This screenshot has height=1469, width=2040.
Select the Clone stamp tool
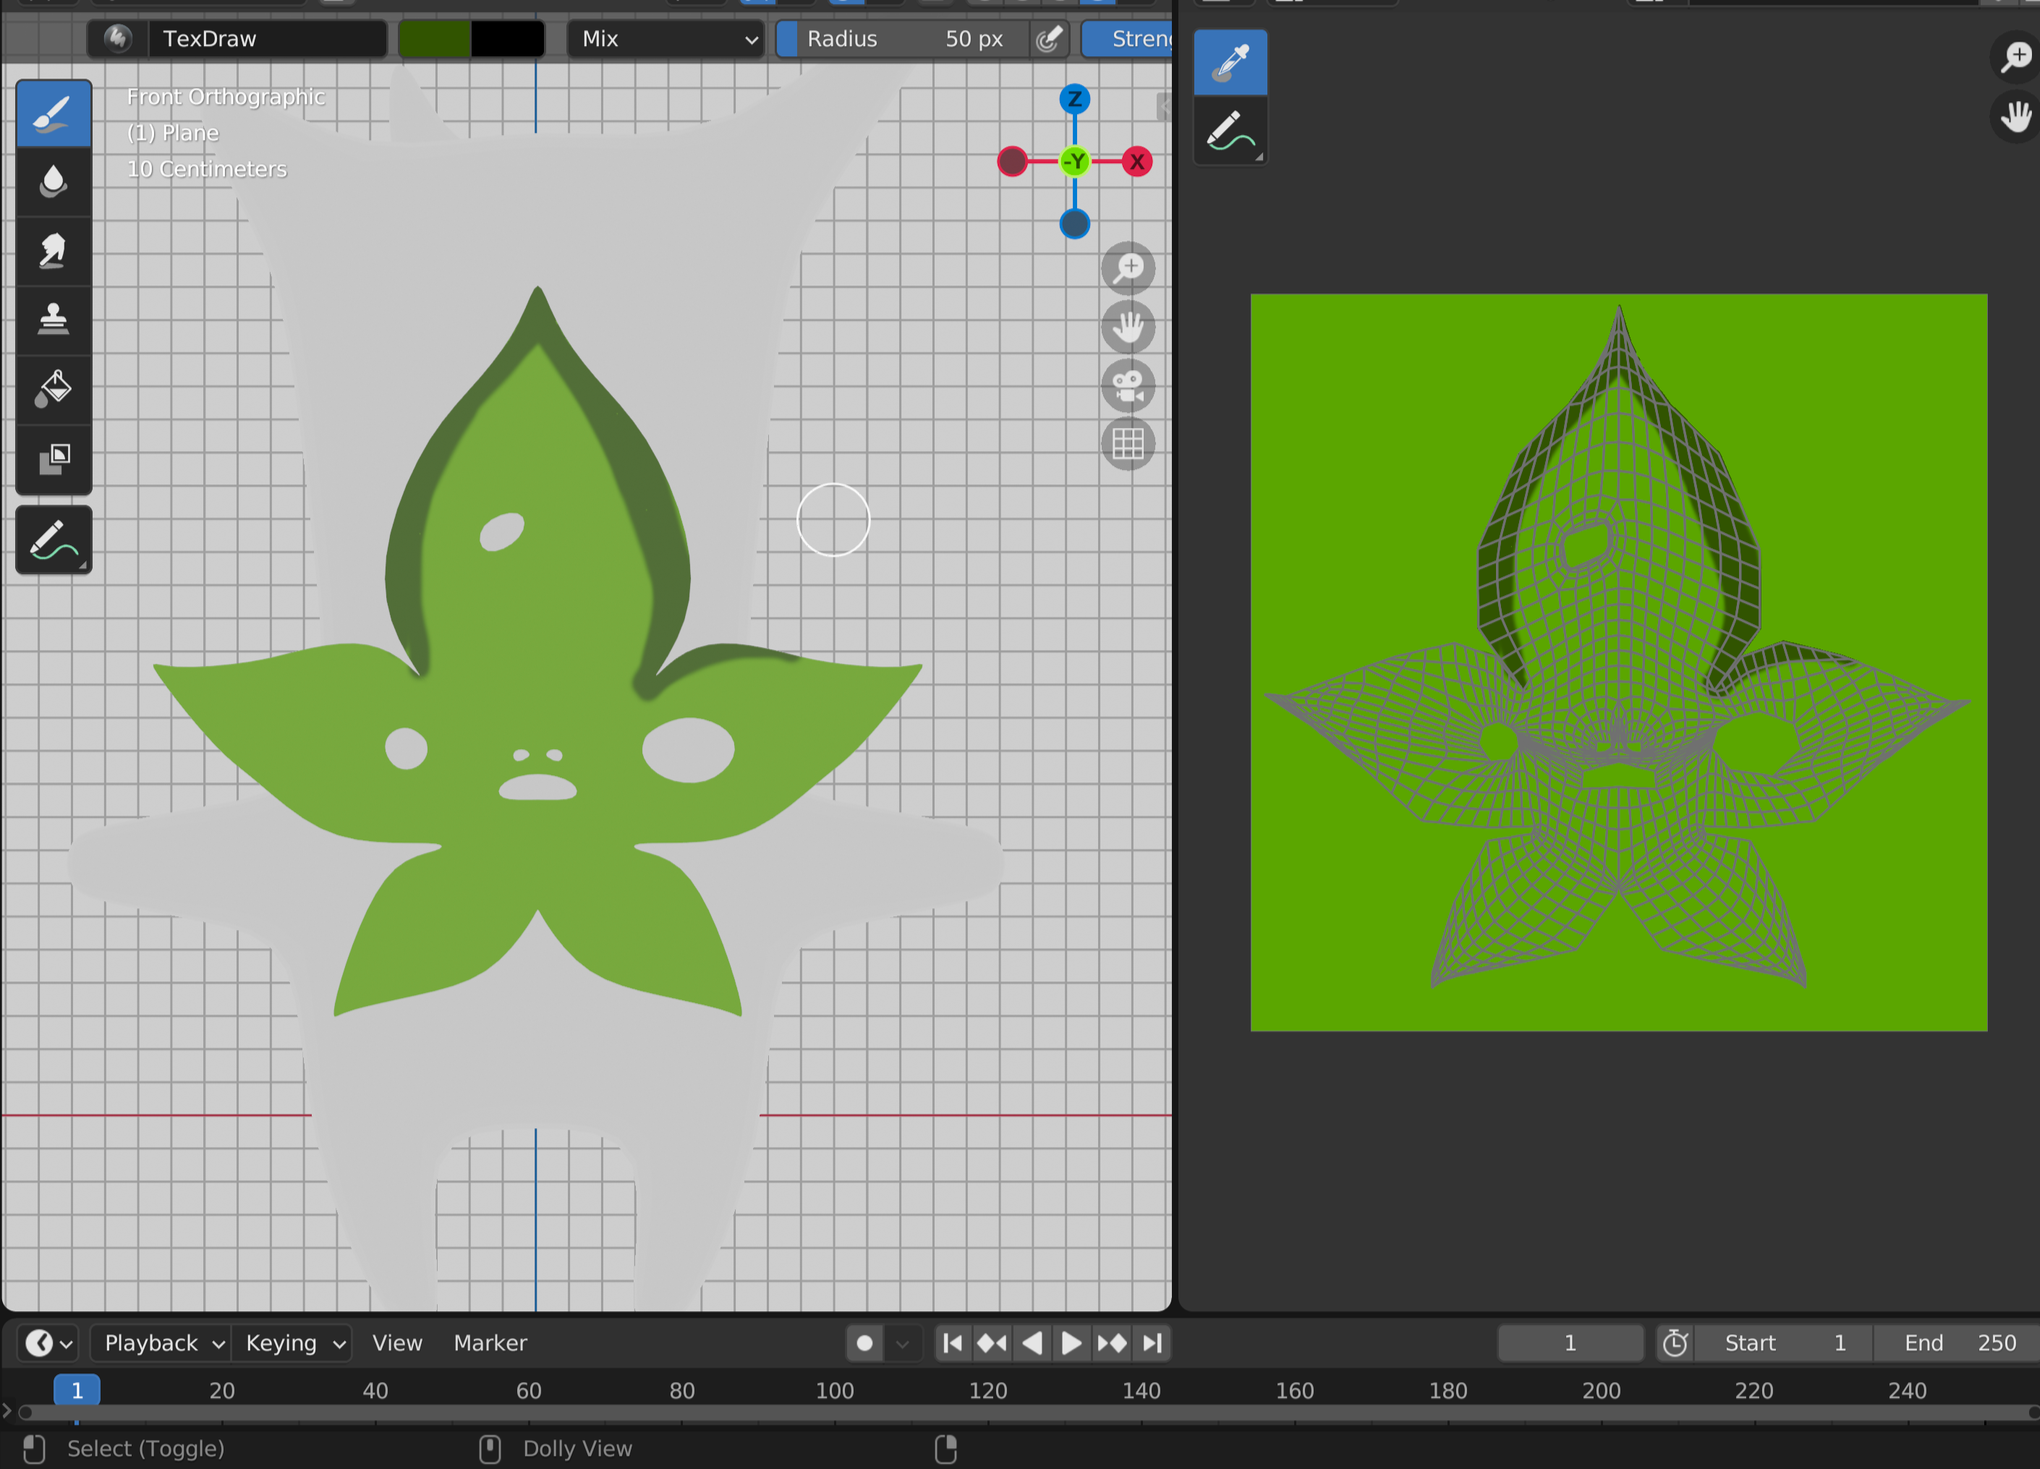(54, 320)
